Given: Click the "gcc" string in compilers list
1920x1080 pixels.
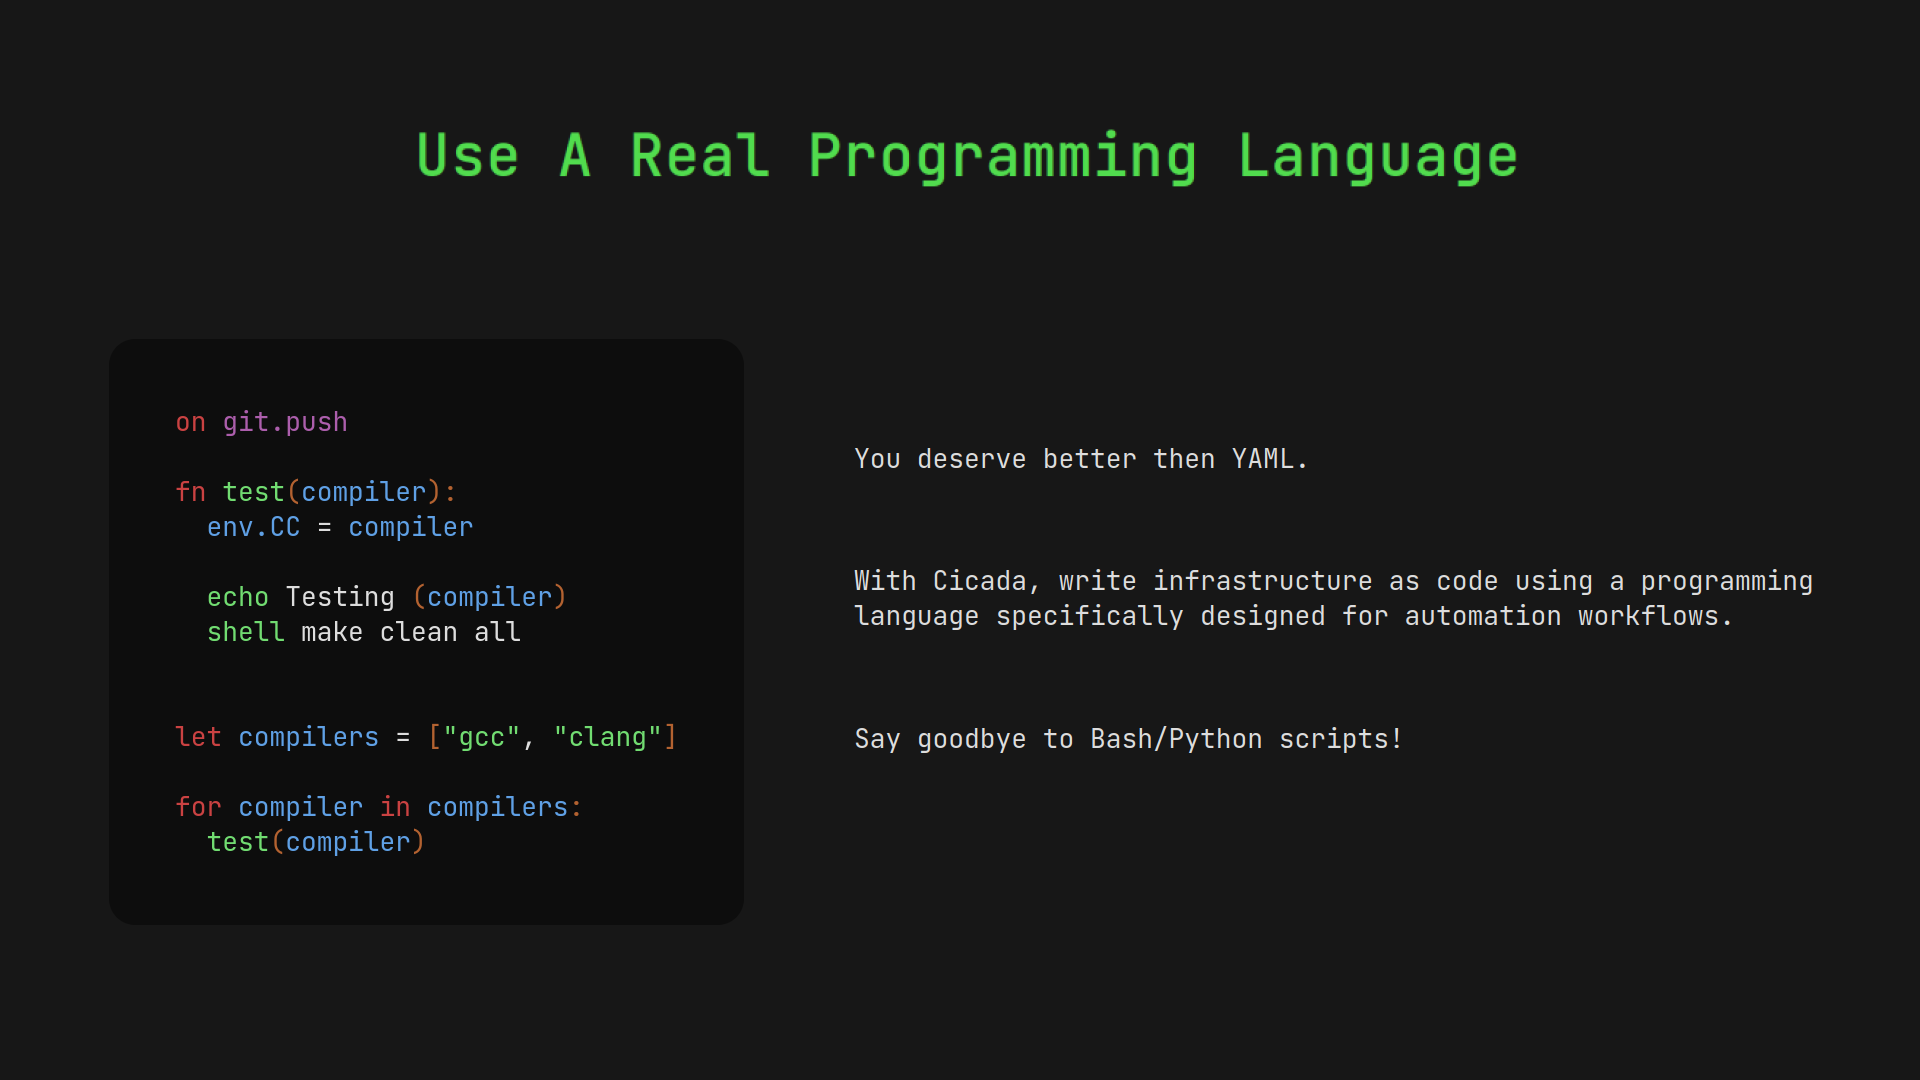Looking at the screenshot, I should click(x=481, y=737).
